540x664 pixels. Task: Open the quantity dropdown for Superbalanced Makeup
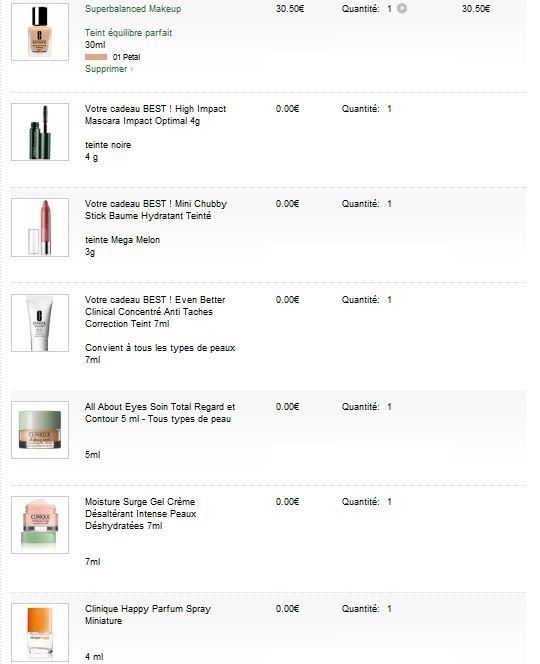pos(402,8)
